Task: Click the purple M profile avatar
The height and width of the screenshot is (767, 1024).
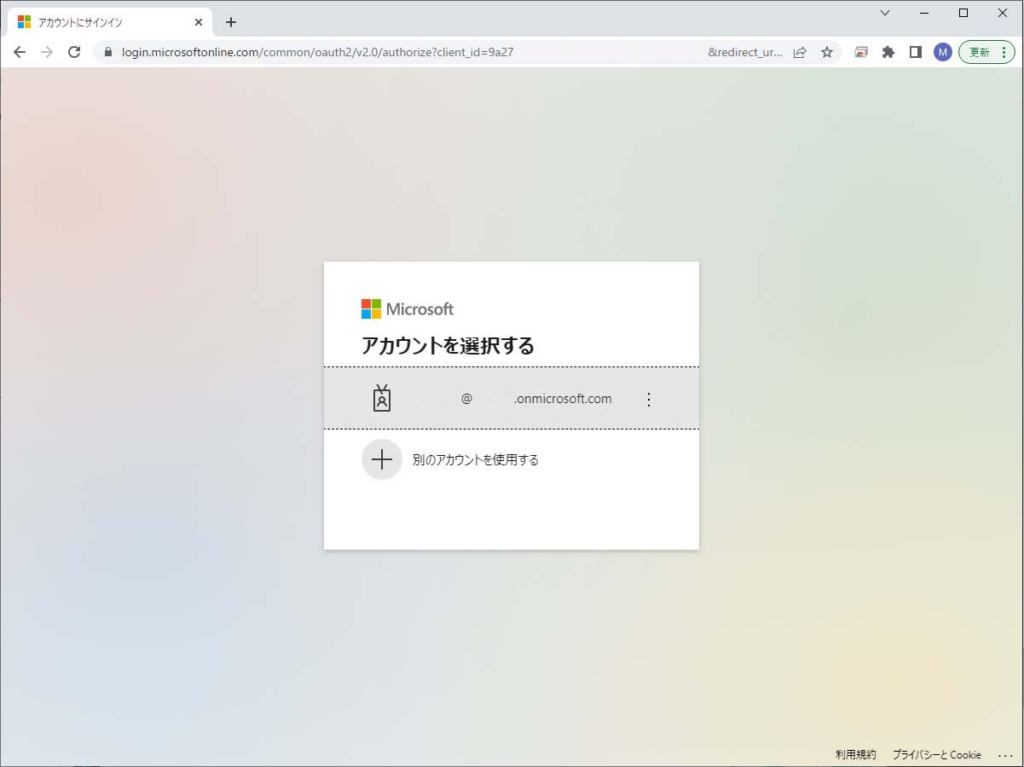Action: (x=943, y=52)
